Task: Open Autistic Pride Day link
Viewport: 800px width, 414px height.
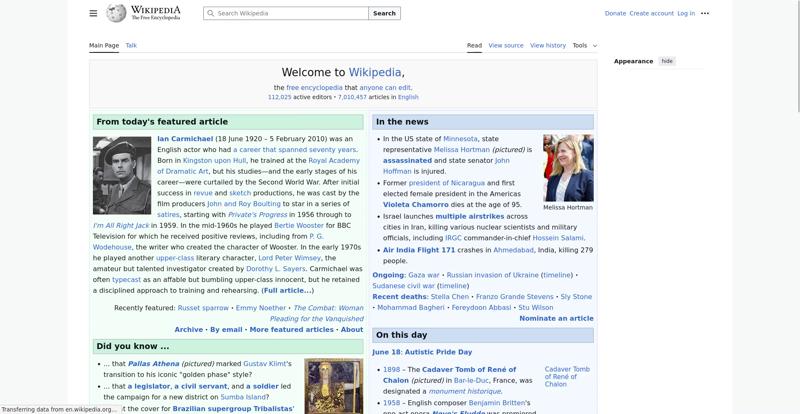Action: 439,352
